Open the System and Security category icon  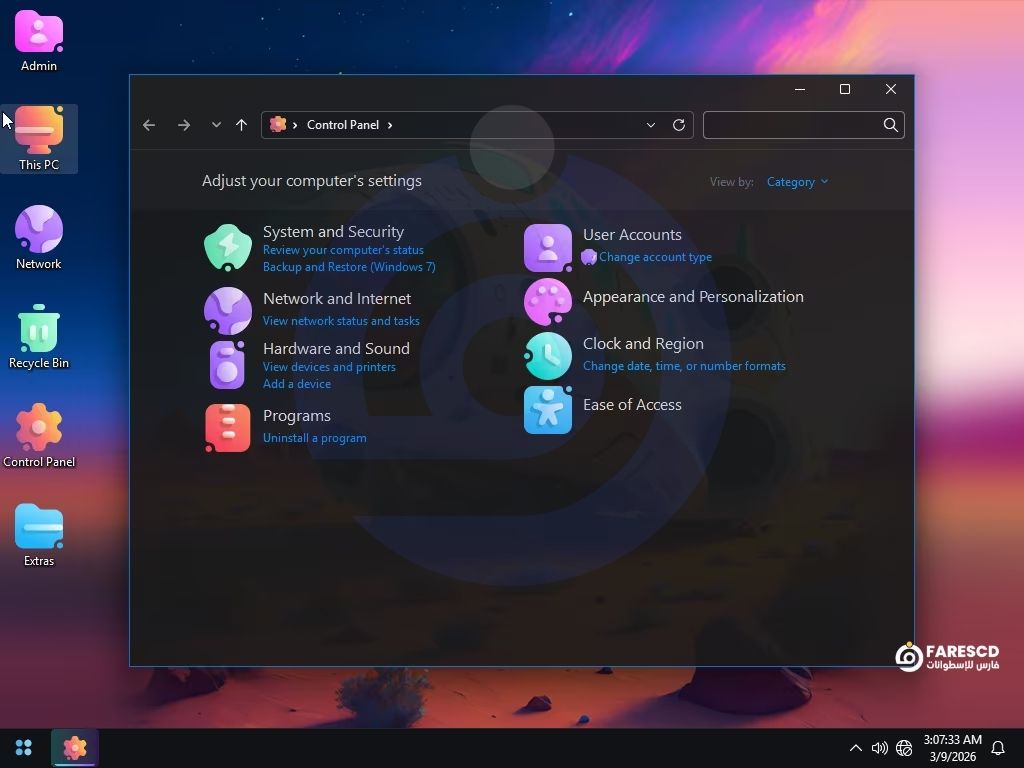[228, 247]
